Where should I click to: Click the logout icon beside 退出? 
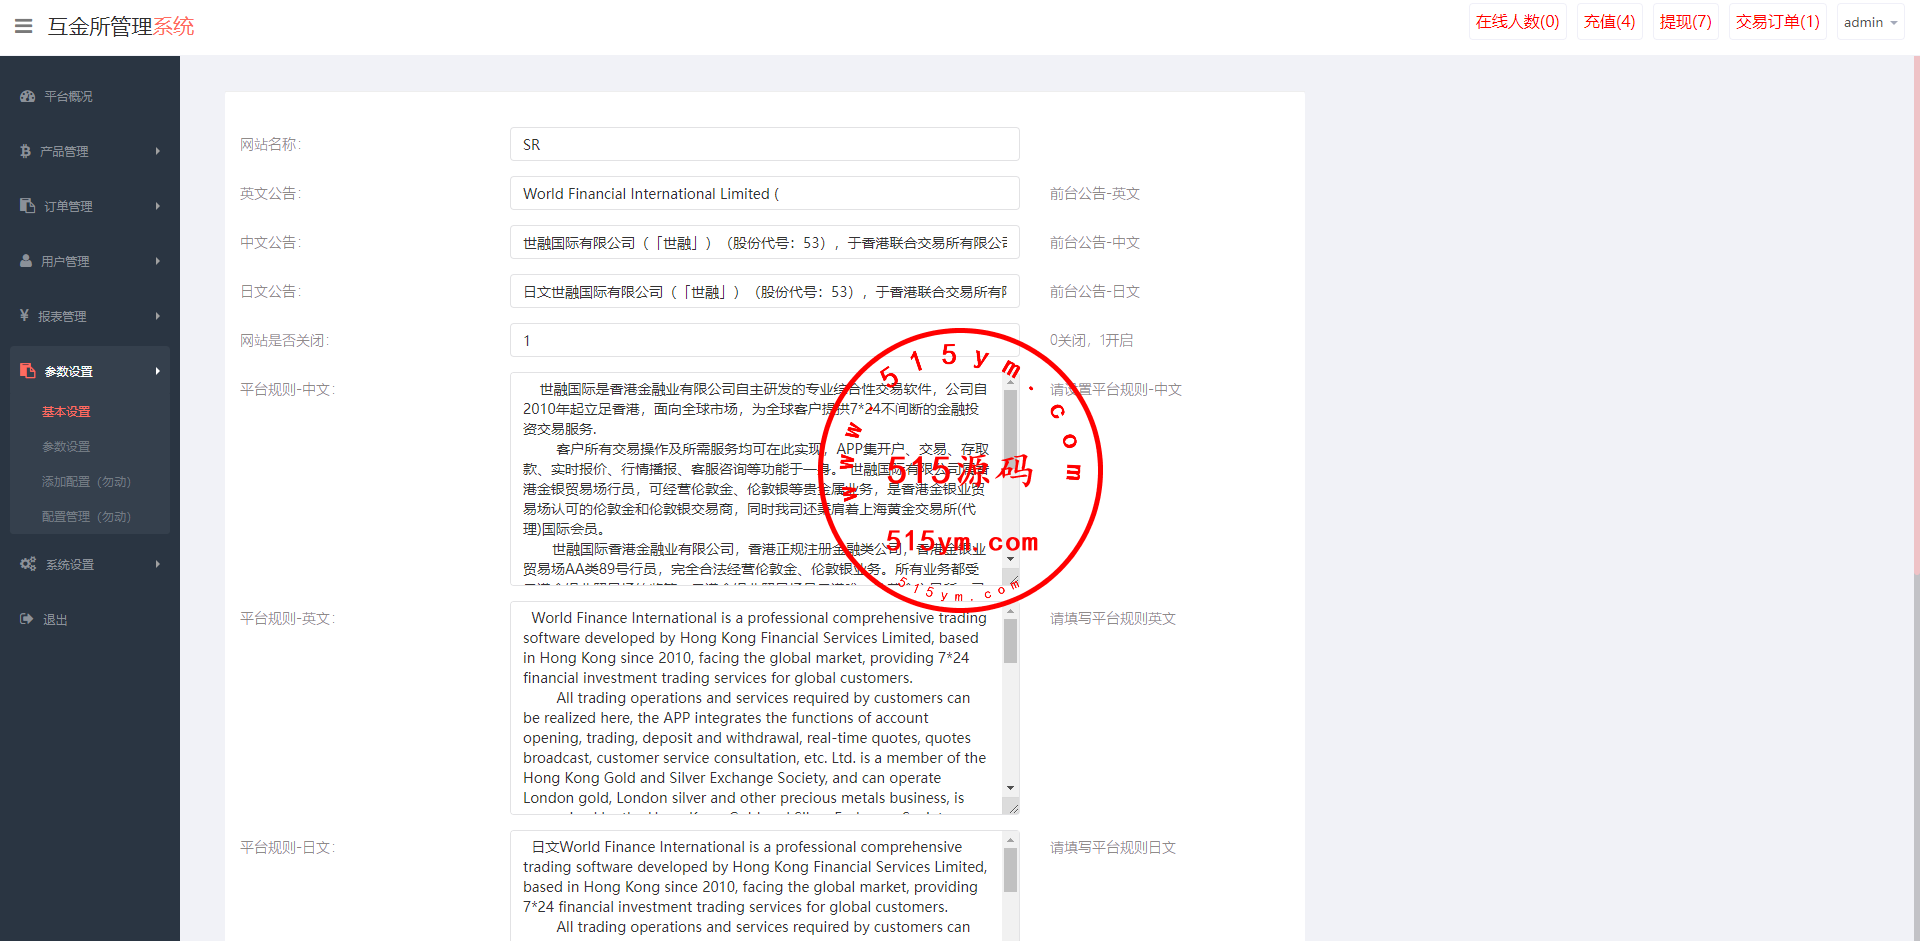coord(27,619)
